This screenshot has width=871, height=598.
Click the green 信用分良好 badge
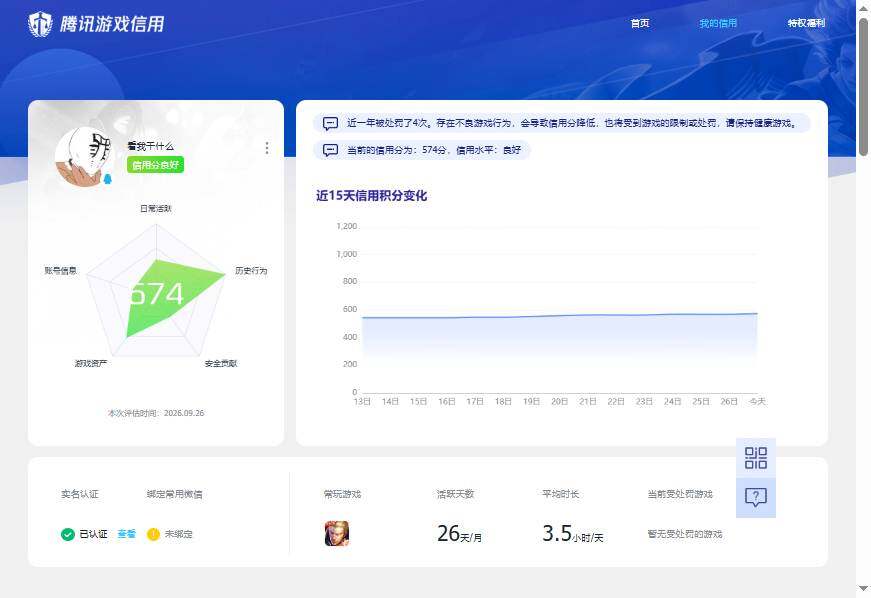(156, 165)
